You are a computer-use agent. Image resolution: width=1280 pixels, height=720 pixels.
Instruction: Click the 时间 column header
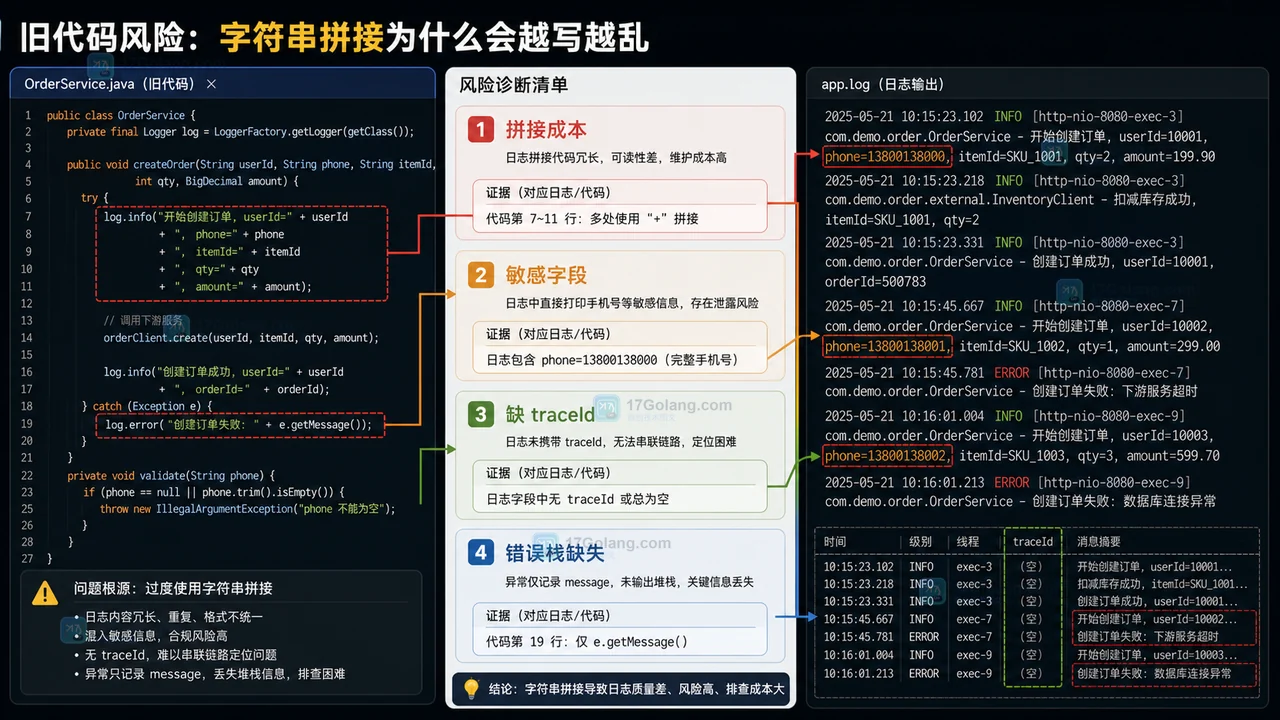pos(836,541)
